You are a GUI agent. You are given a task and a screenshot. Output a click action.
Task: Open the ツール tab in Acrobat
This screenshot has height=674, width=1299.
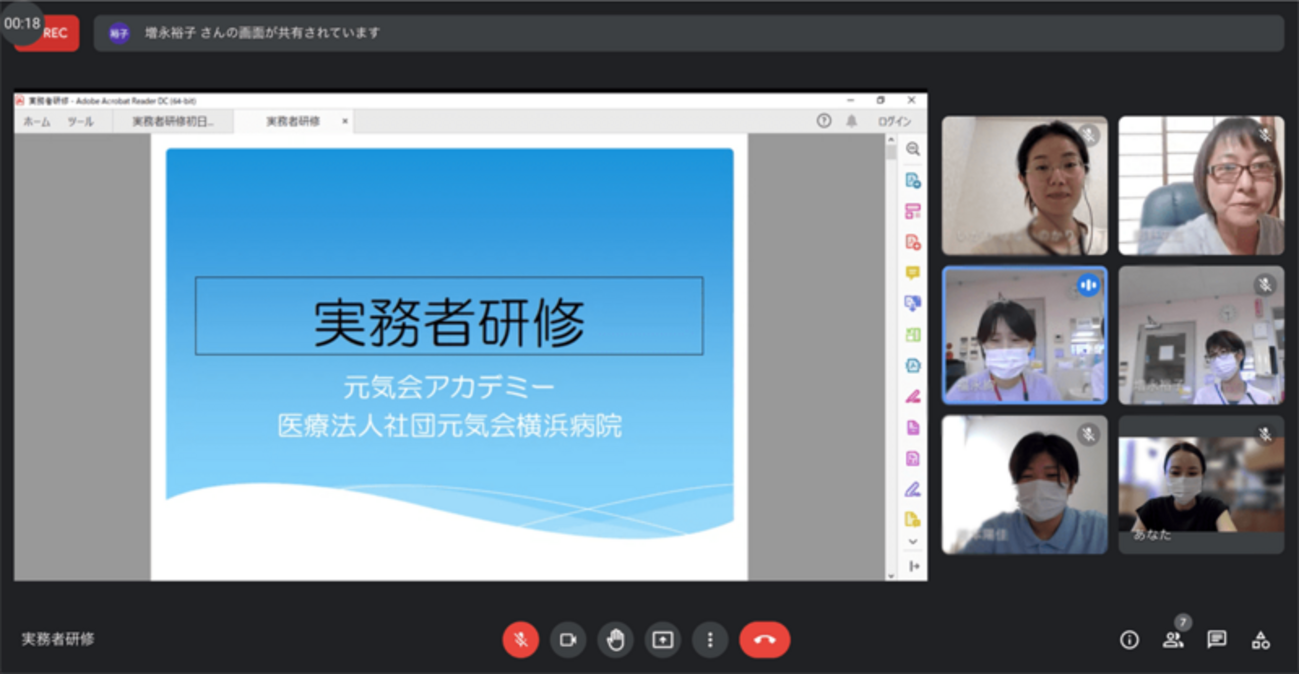[80, 121]
